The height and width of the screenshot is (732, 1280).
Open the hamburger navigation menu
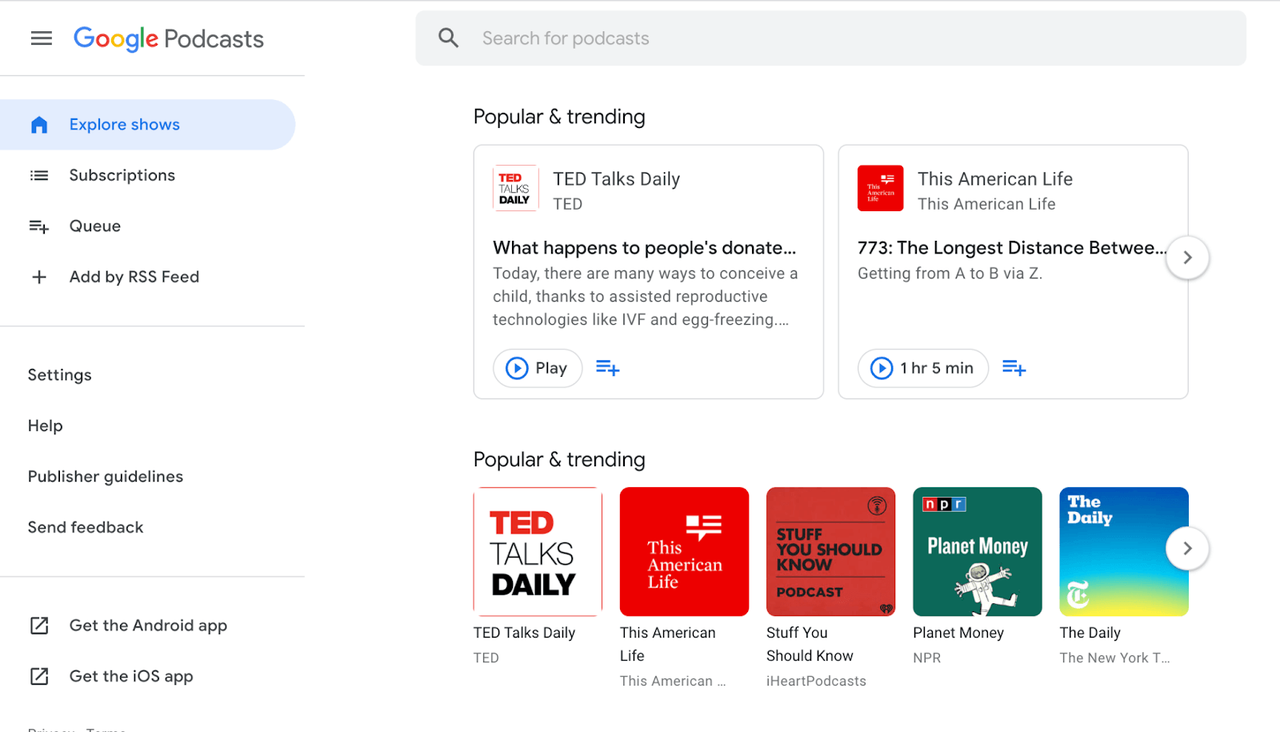(41, 38)
